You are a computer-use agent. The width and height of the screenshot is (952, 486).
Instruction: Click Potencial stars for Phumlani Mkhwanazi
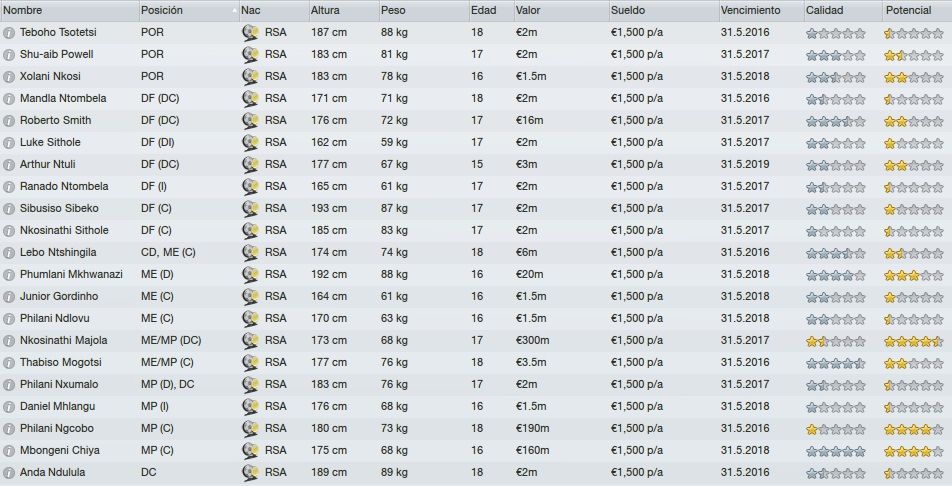click(x=913, y=275)
